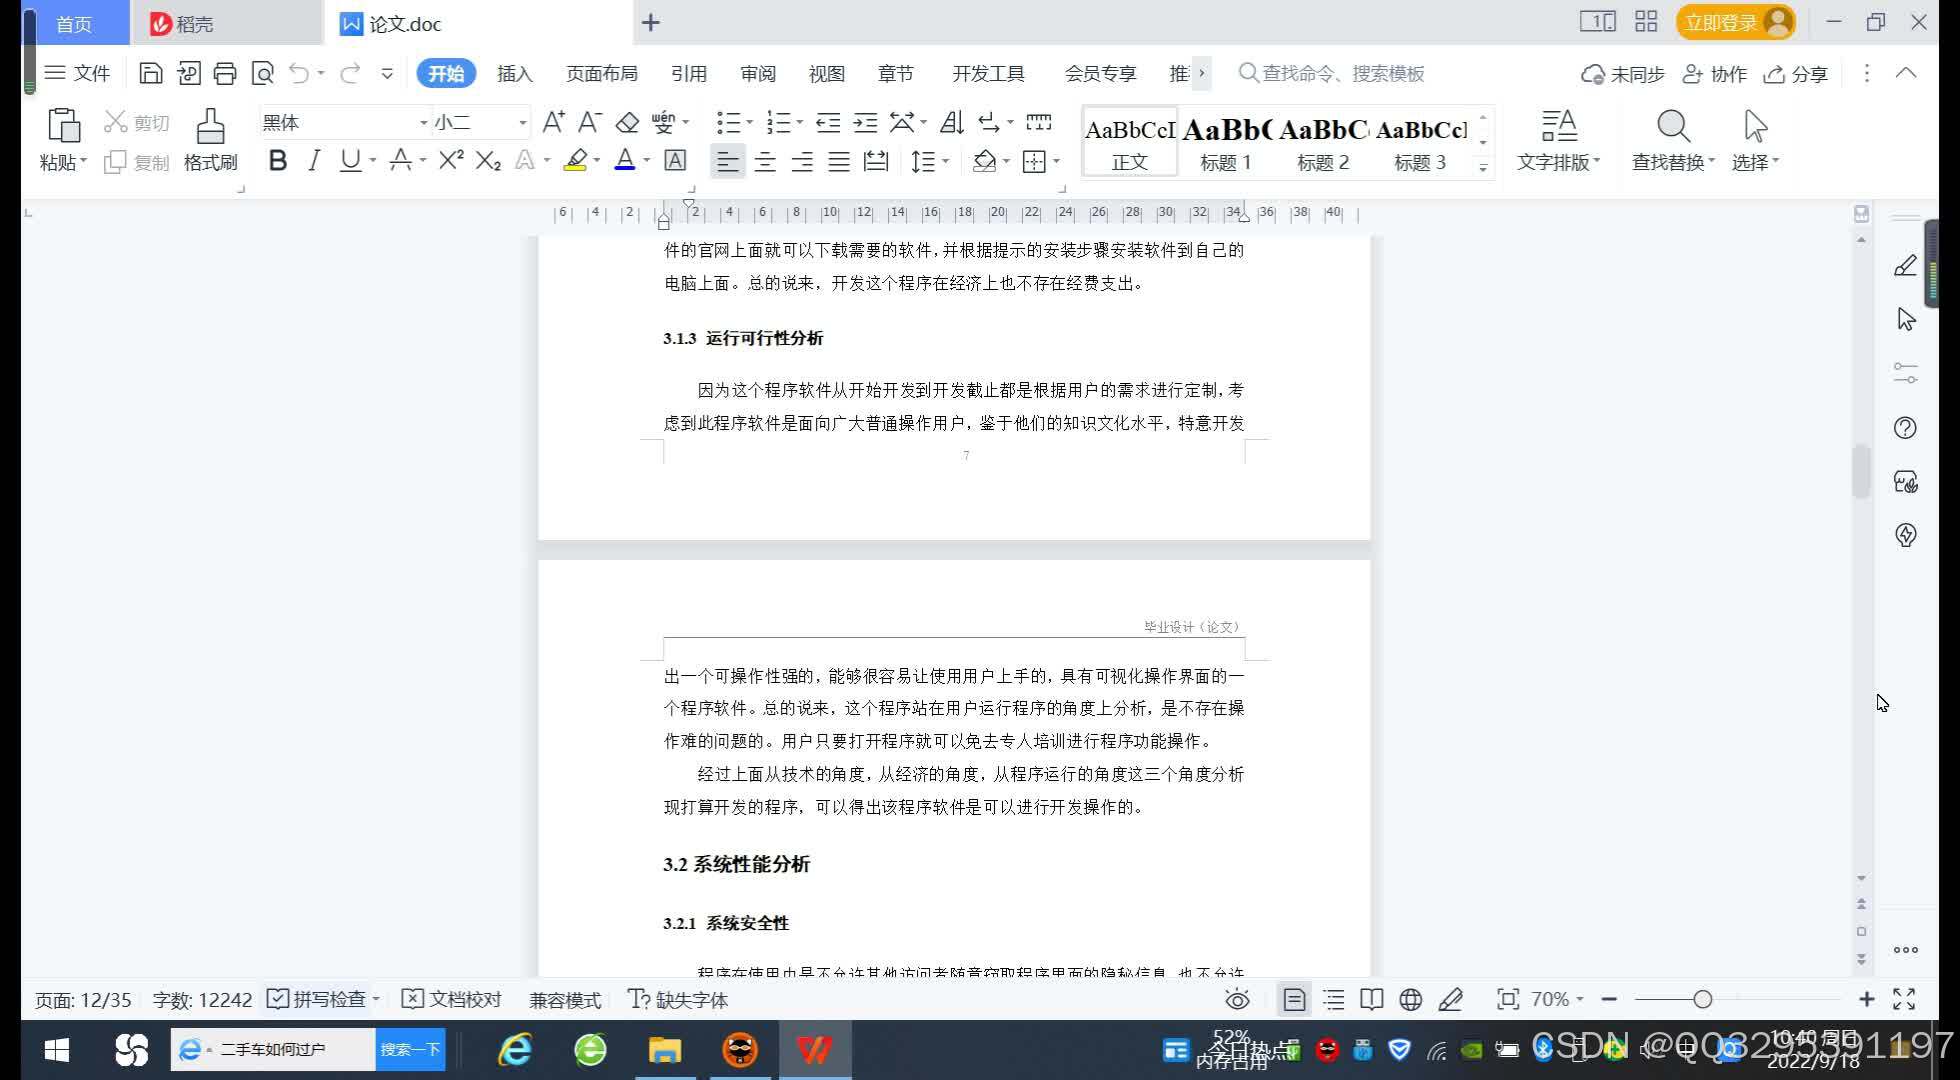Screen dimensions: 1960x1080
Task: Open Print Preview icon
Action: [262, 73]
